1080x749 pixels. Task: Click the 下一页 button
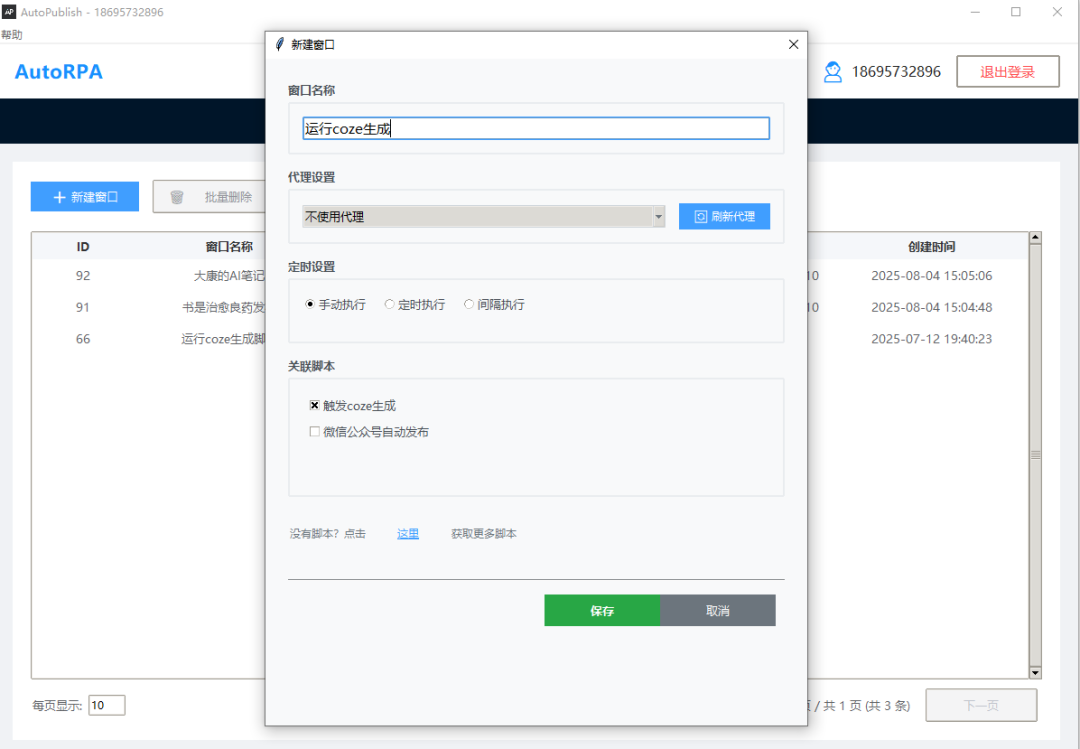click(982, 705)
